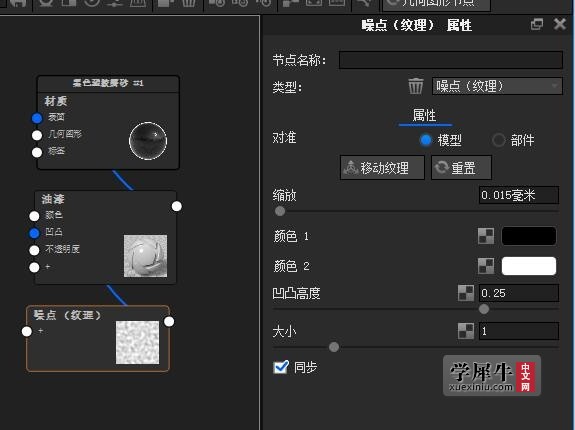Image resolution: width=575 pixels, height=430 pixels.
Task: Click the 凹凸高度 value field 0.25
Action: click(x=519, y=293)
